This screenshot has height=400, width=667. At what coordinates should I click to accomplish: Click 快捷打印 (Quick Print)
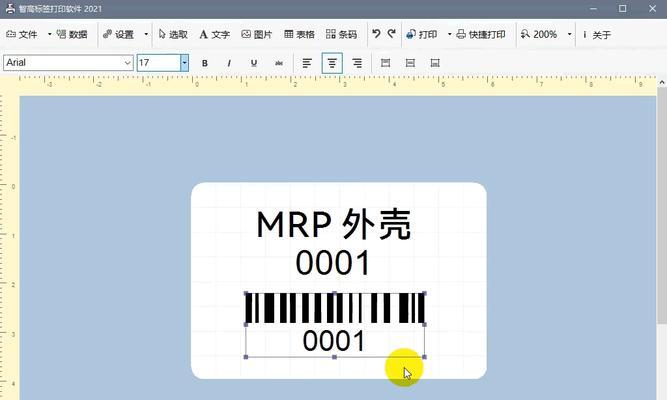(x=481, y=34)
